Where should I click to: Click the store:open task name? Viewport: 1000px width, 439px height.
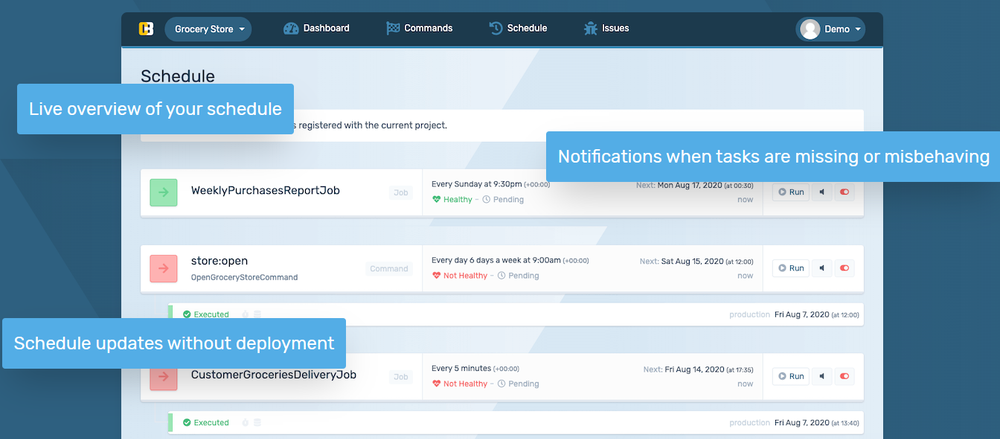click(x=221, y=261)
